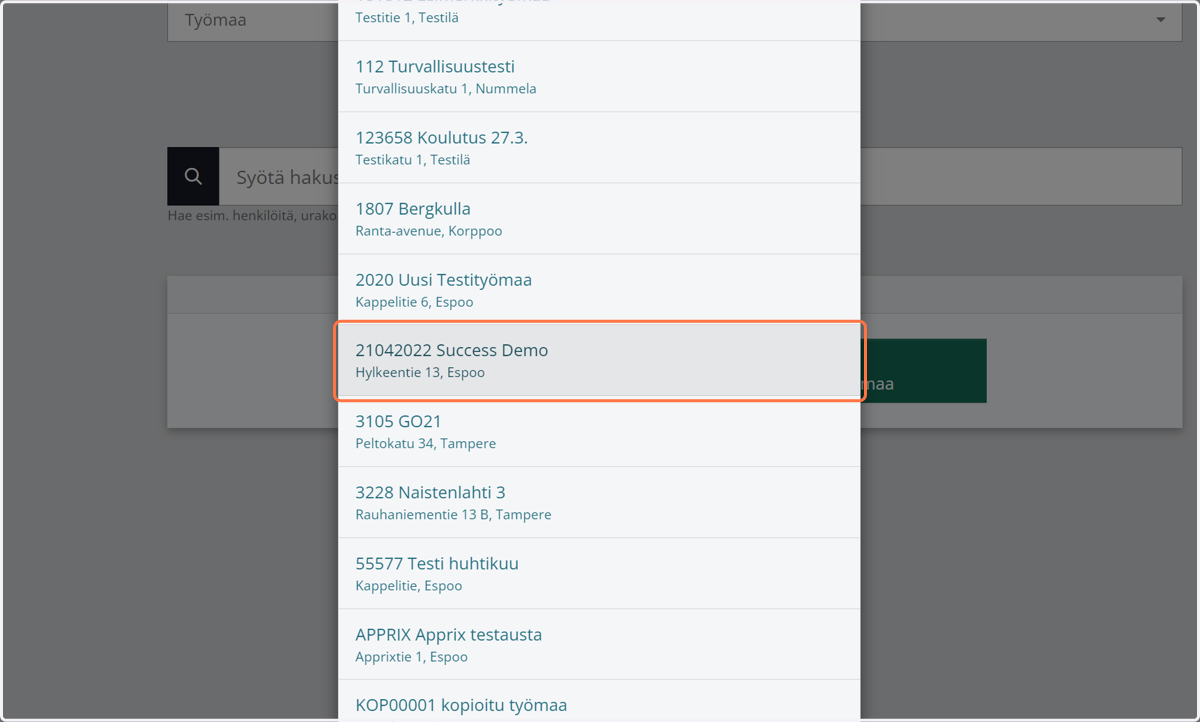The height and width of the screenshot is (722, 1200).
Task: Choose 3105 GO21 from the list
Action: click(599, 431)
